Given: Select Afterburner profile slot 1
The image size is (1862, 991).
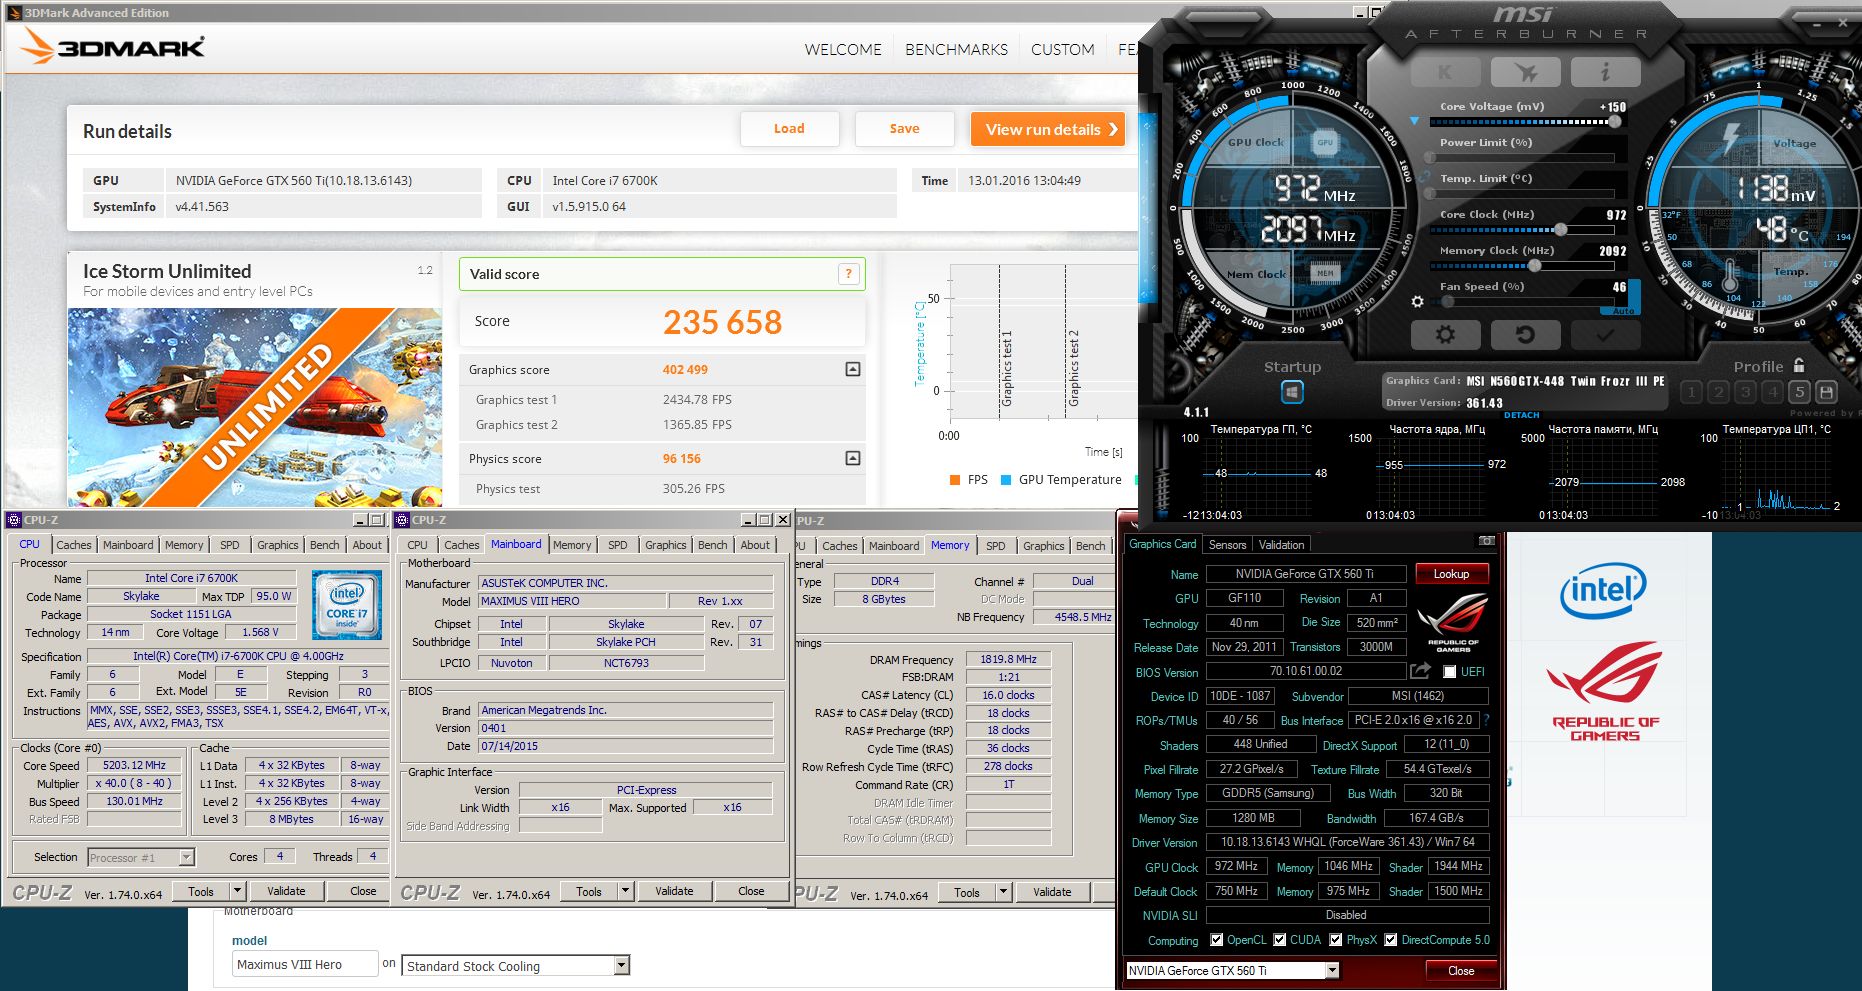Looking at the screenshot, I should (x=1691, y=392).
